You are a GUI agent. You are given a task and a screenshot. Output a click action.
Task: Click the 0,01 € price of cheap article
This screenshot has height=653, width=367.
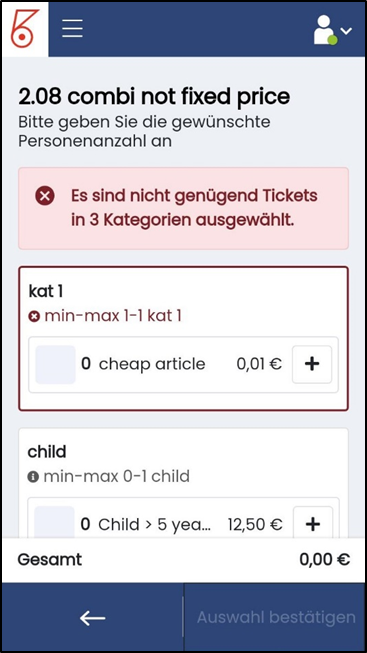259,364
